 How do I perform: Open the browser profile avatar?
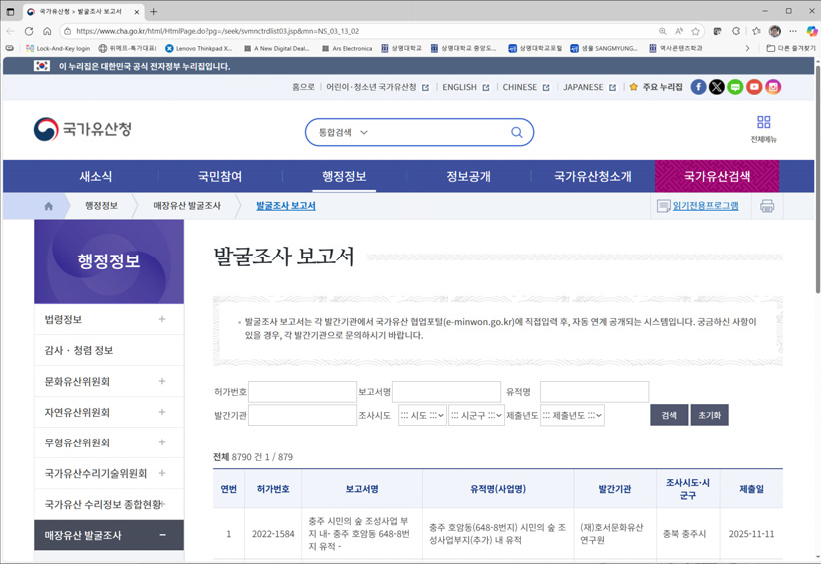(775, 31)
